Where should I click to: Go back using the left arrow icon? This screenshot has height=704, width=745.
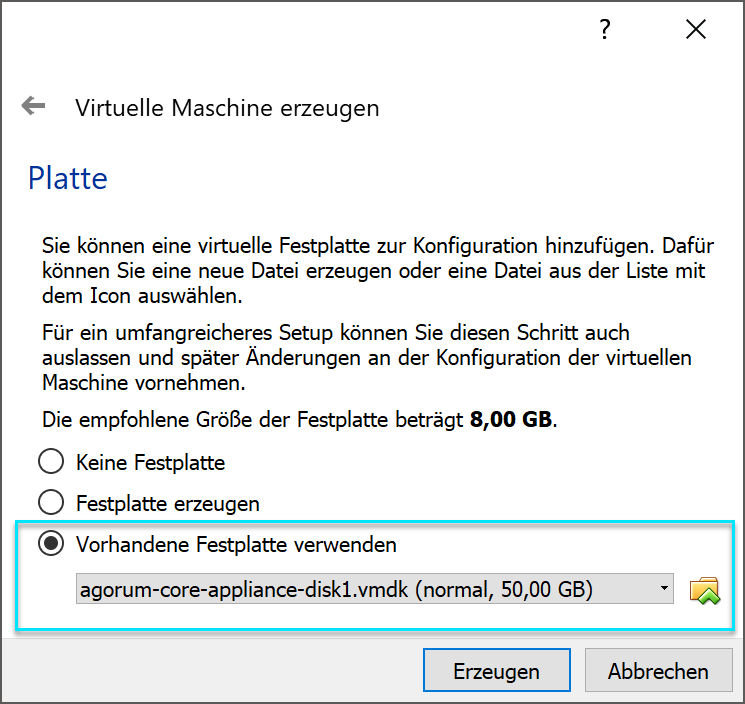33,105
